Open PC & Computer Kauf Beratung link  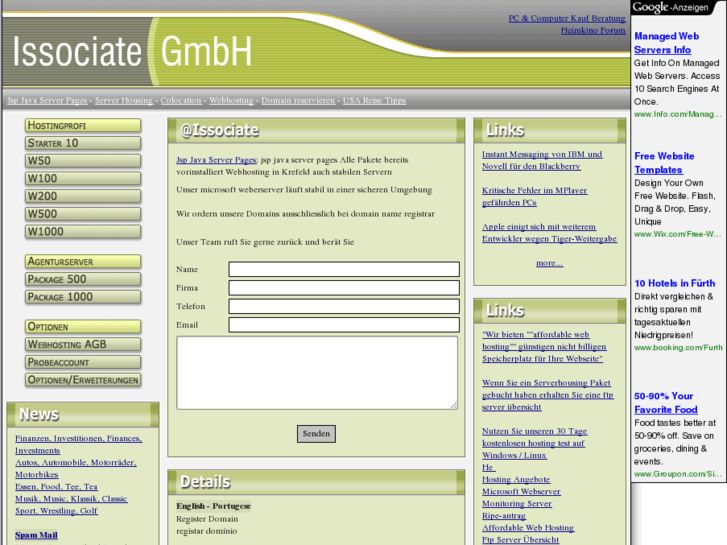[567, 18]
